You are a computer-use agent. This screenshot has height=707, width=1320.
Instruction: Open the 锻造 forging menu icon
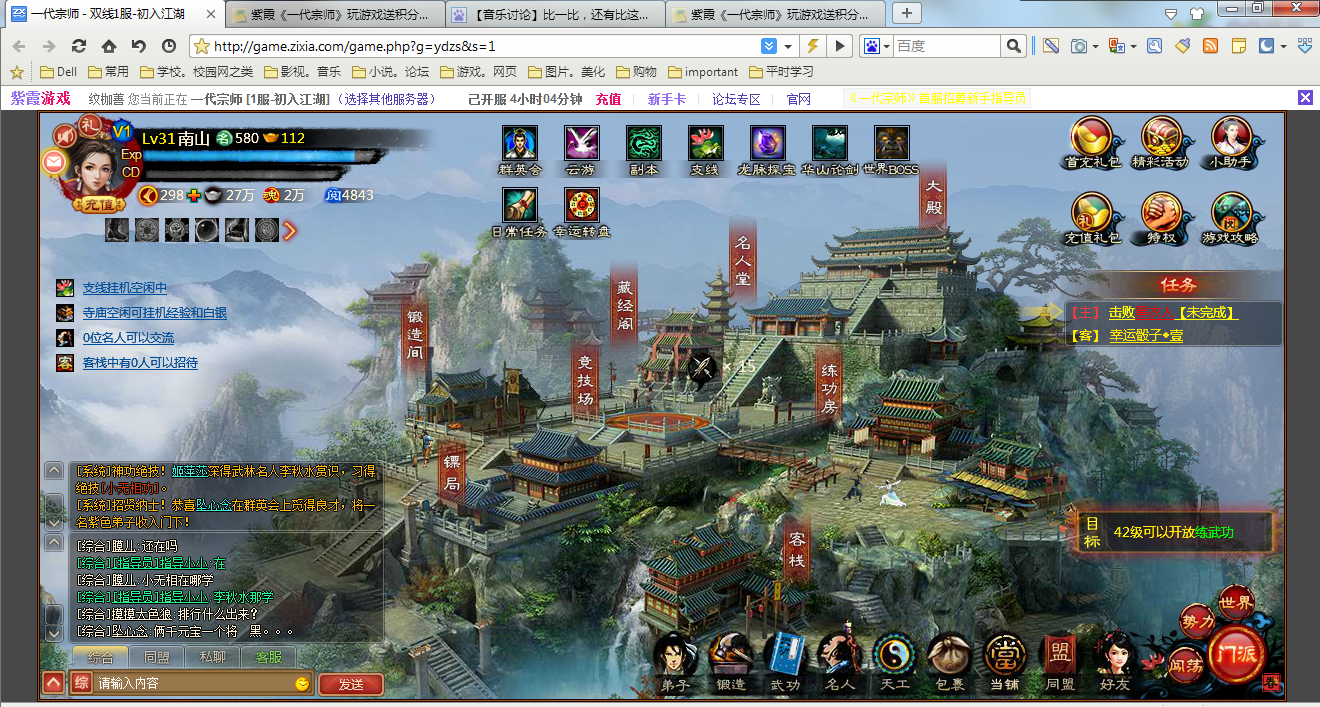tap(730, 662)
